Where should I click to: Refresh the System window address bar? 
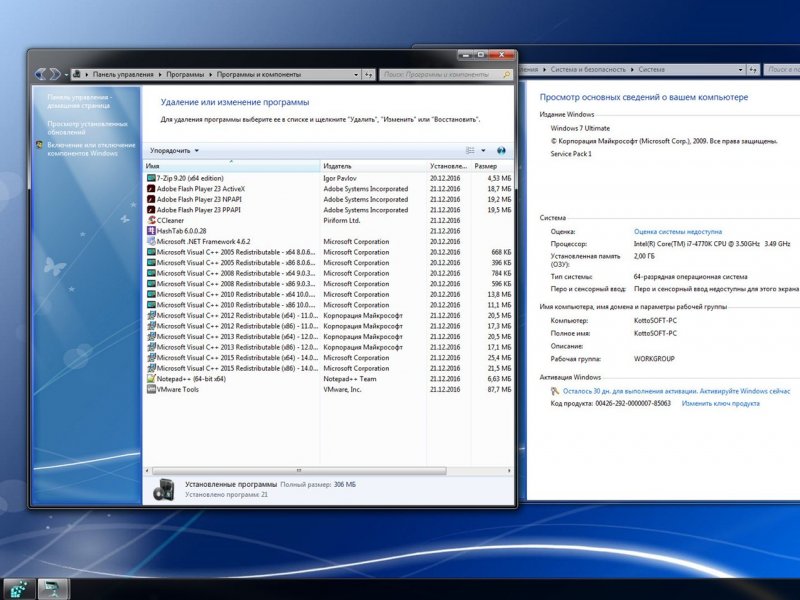point(753,69)
